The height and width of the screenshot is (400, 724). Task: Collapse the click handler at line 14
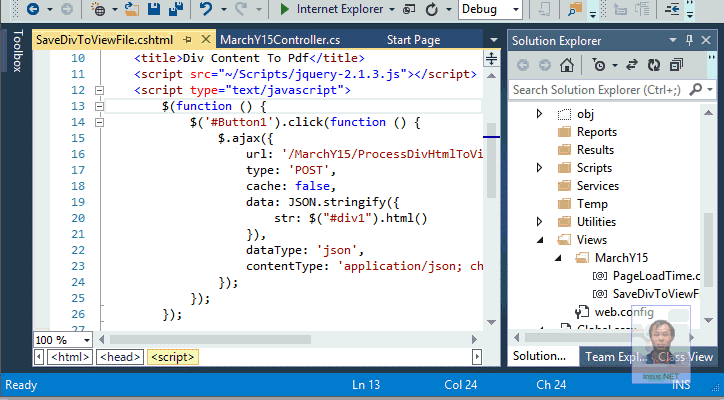coord(99,122)
